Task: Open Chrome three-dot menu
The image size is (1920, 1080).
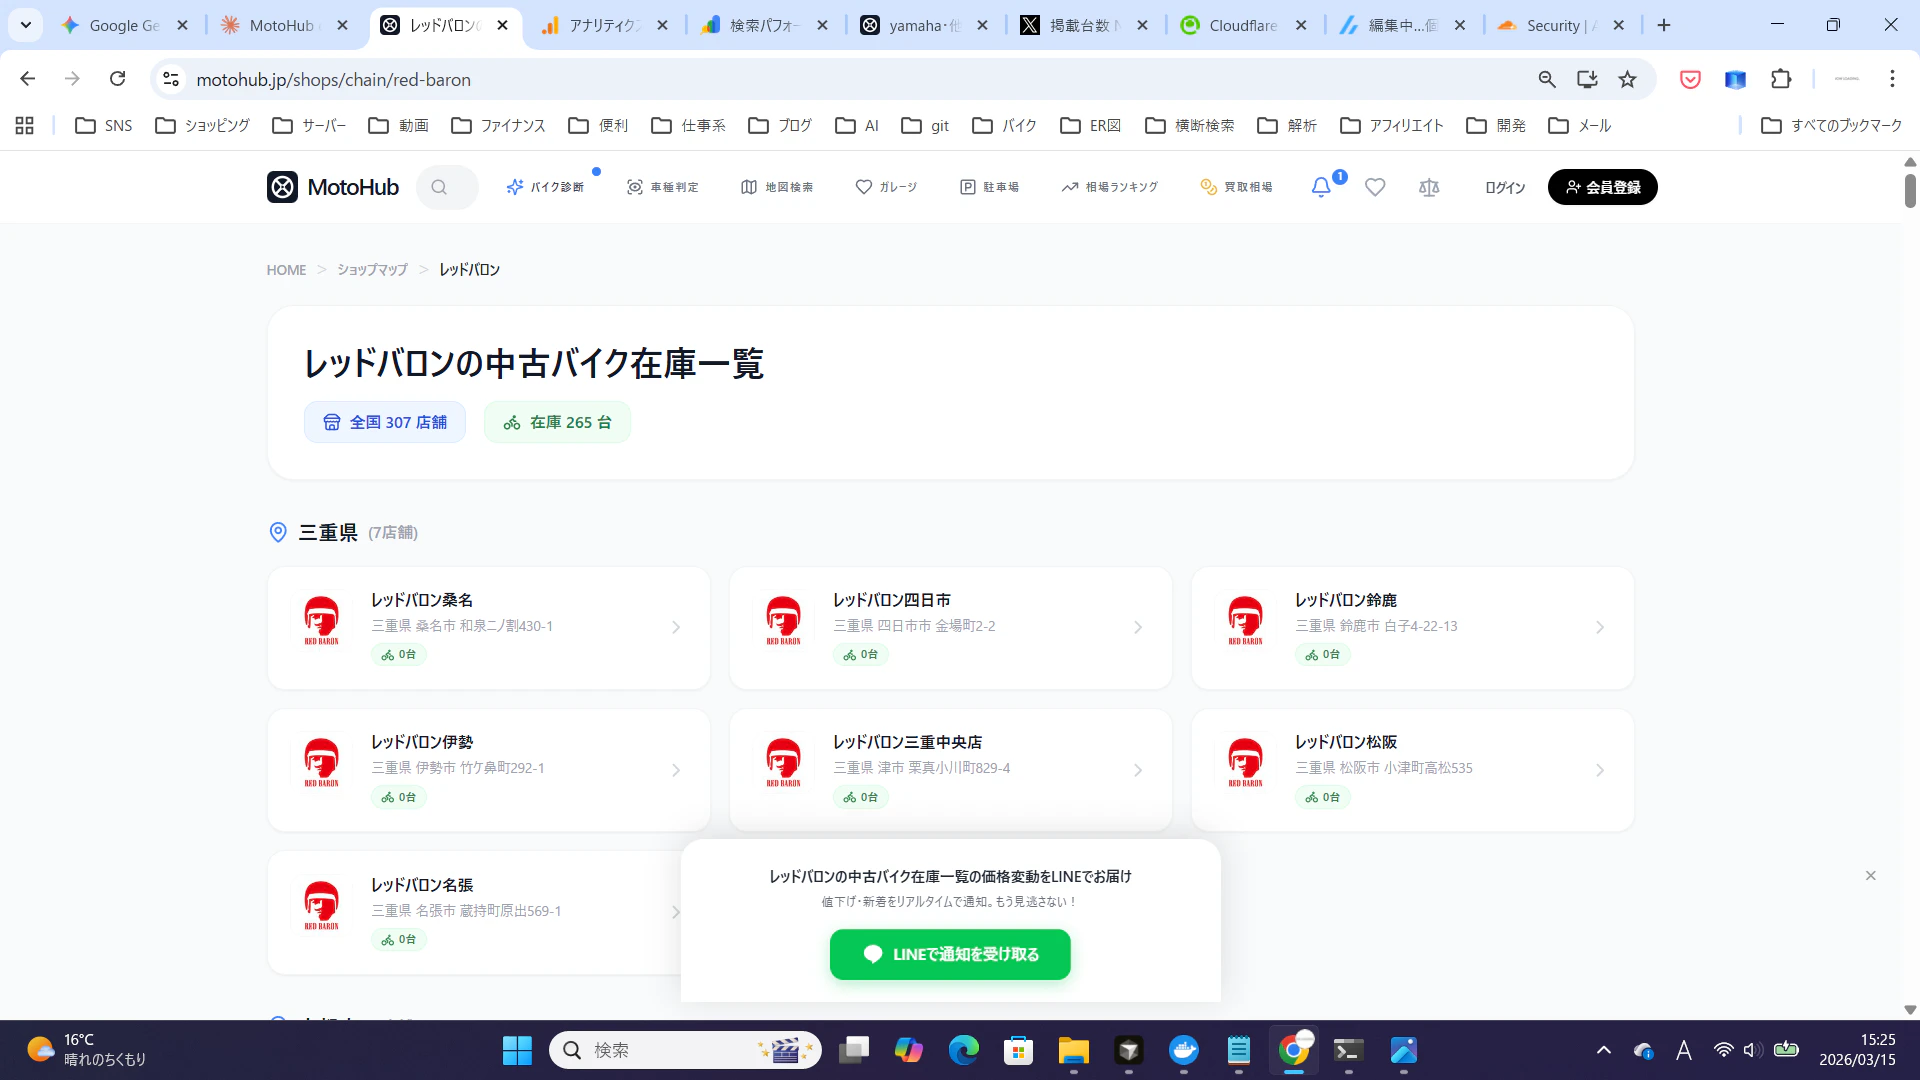Action: tap(1892, 79)
